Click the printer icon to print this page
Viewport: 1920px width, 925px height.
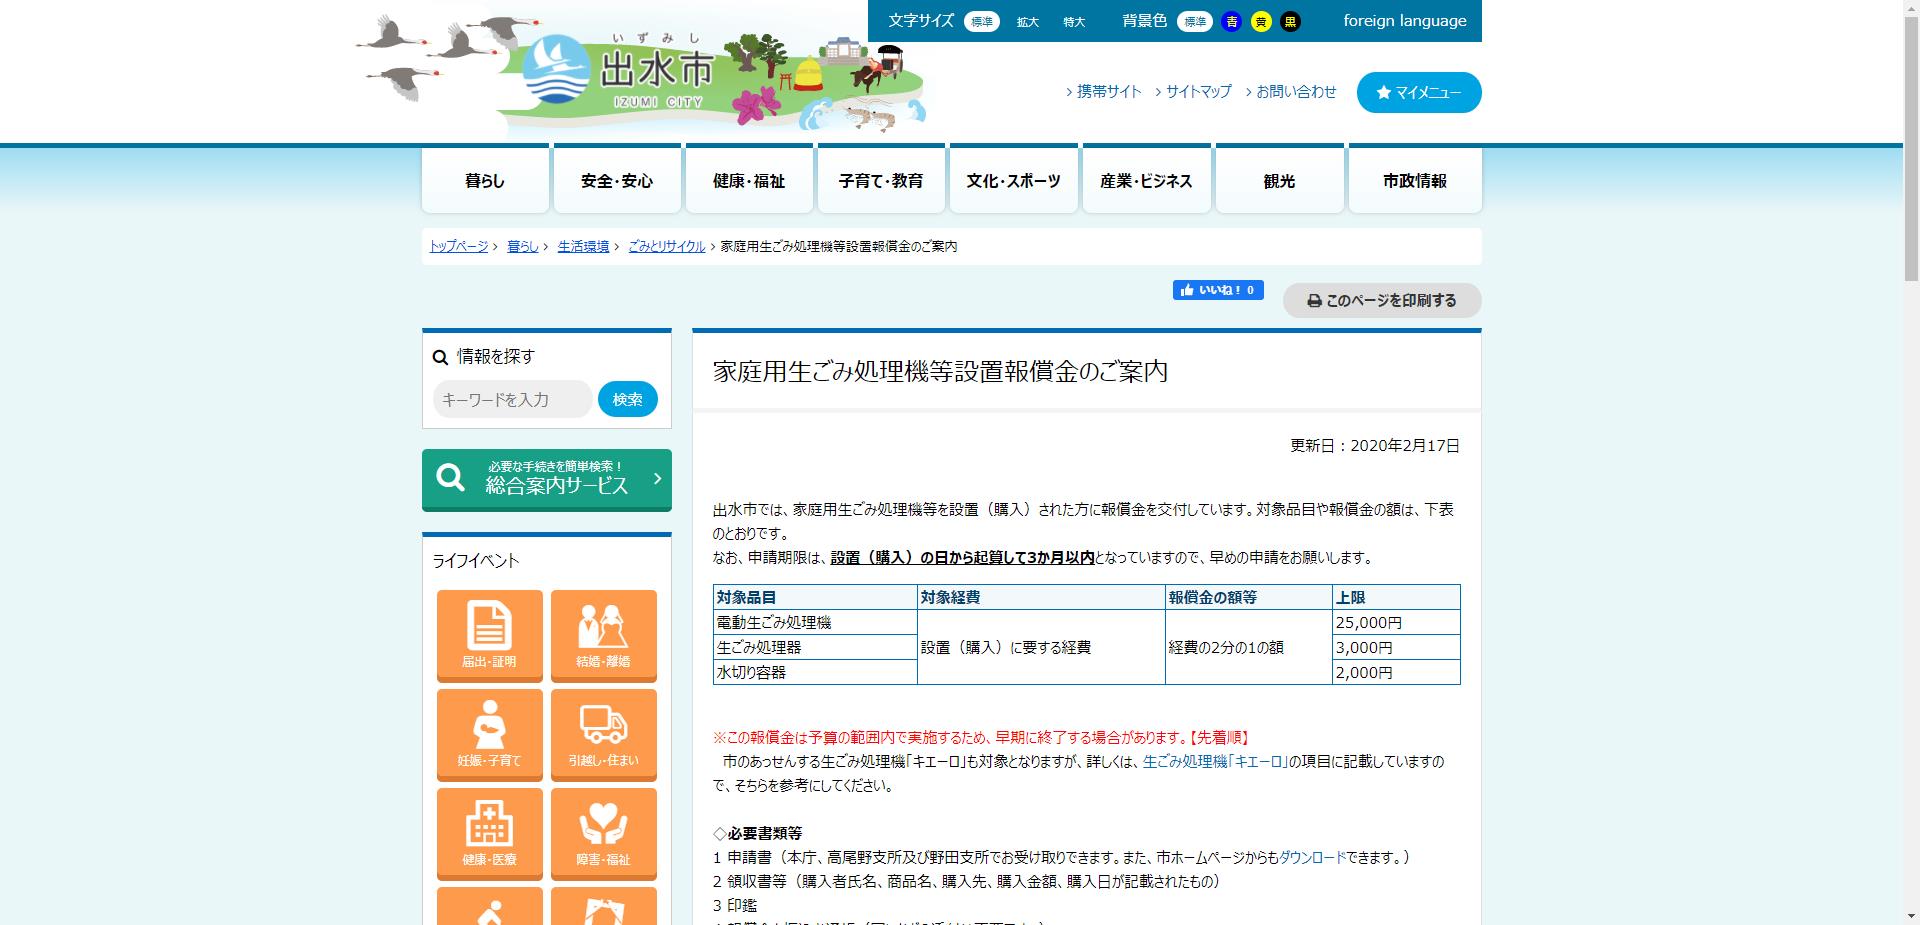pos(1315,300)
